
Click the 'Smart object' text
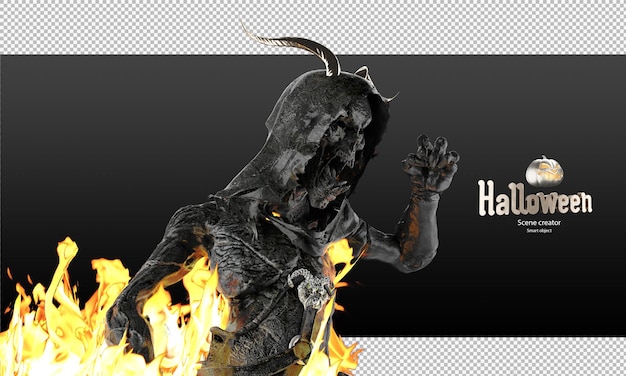coord(539,231)
